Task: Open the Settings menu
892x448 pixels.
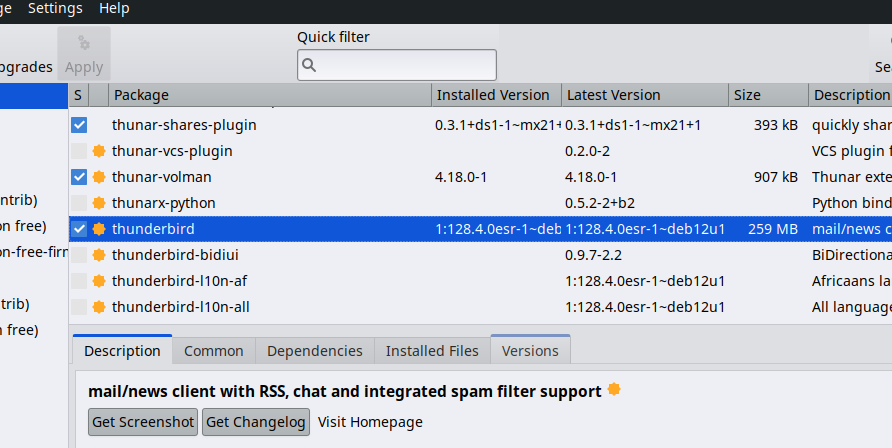Action: [55, 9]
